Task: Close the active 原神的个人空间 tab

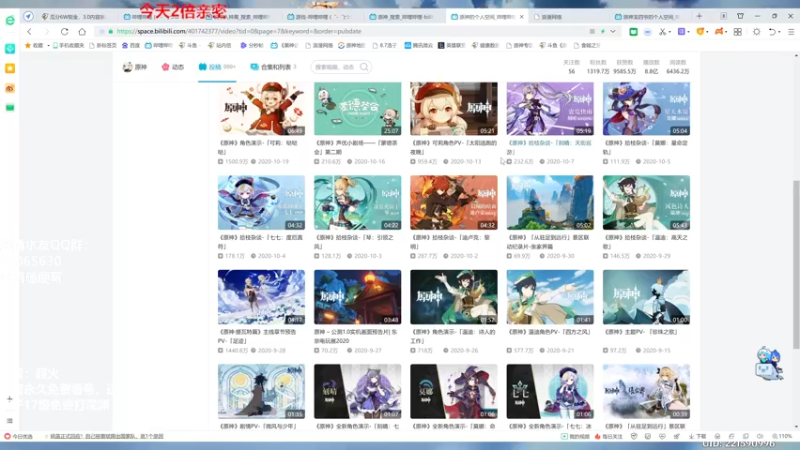Action: tap(521, 17)
